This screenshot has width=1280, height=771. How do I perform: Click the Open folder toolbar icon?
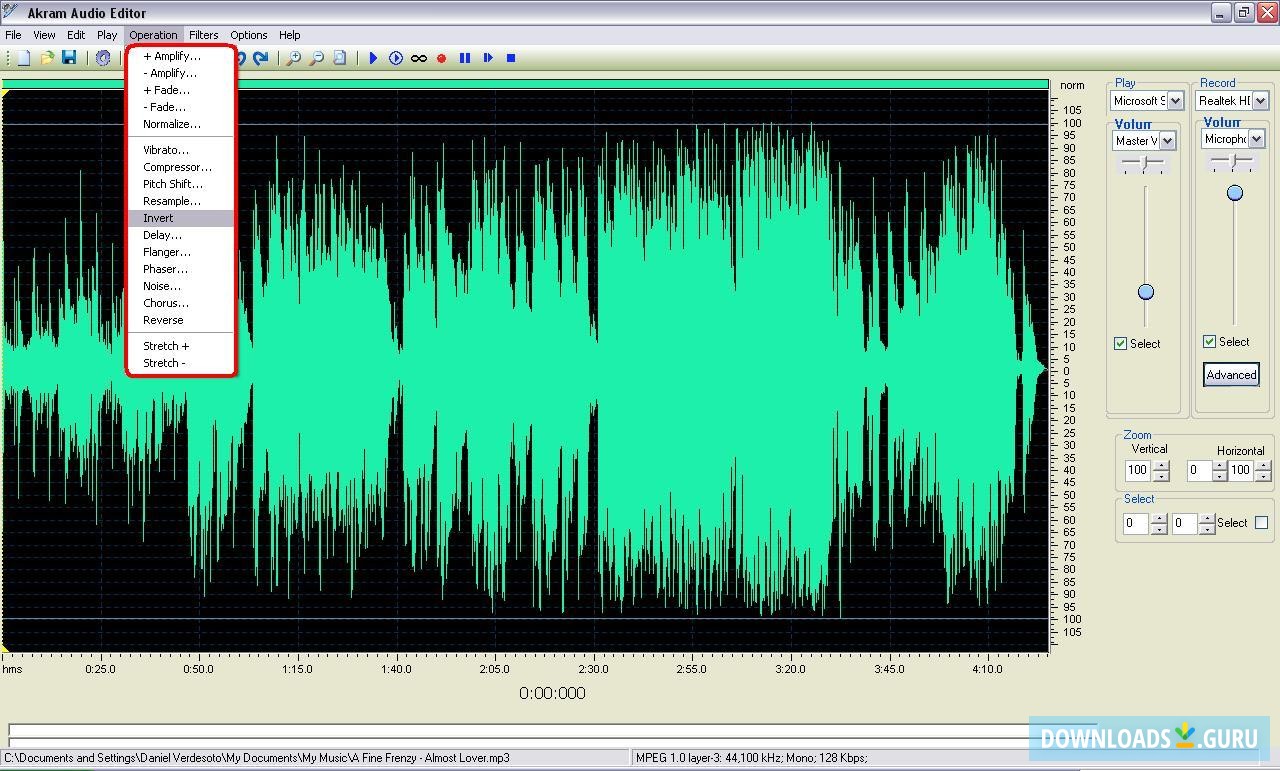pyautogui.click(x=46, y=58)
